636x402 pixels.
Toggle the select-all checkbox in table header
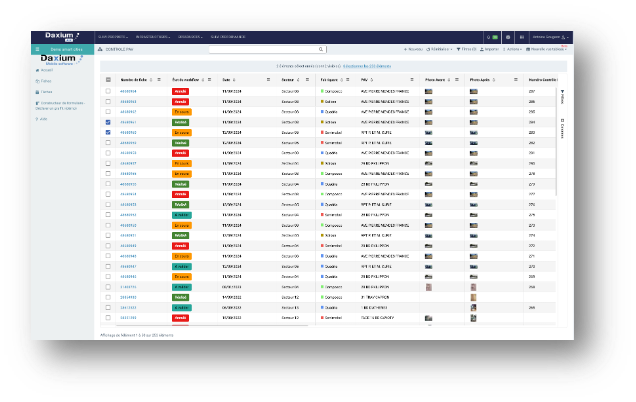[108, 79]
